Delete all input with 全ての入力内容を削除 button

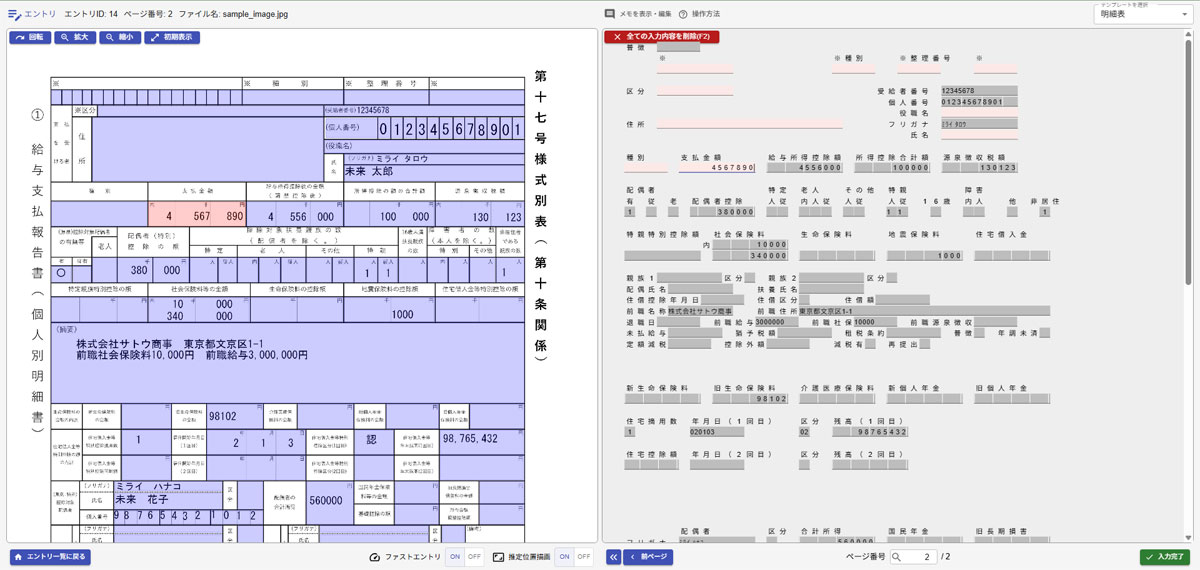661,37
